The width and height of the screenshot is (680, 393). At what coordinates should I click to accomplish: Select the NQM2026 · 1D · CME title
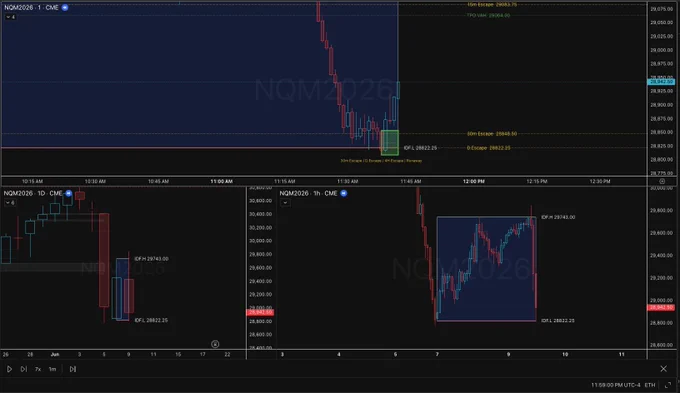(x=33, y=193)
